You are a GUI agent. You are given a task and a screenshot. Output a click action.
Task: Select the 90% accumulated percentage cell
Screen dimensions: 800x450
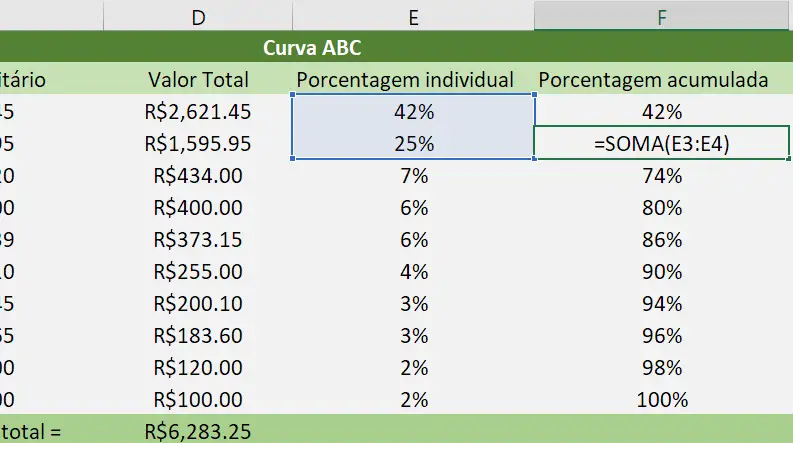[x=662, y=272]
